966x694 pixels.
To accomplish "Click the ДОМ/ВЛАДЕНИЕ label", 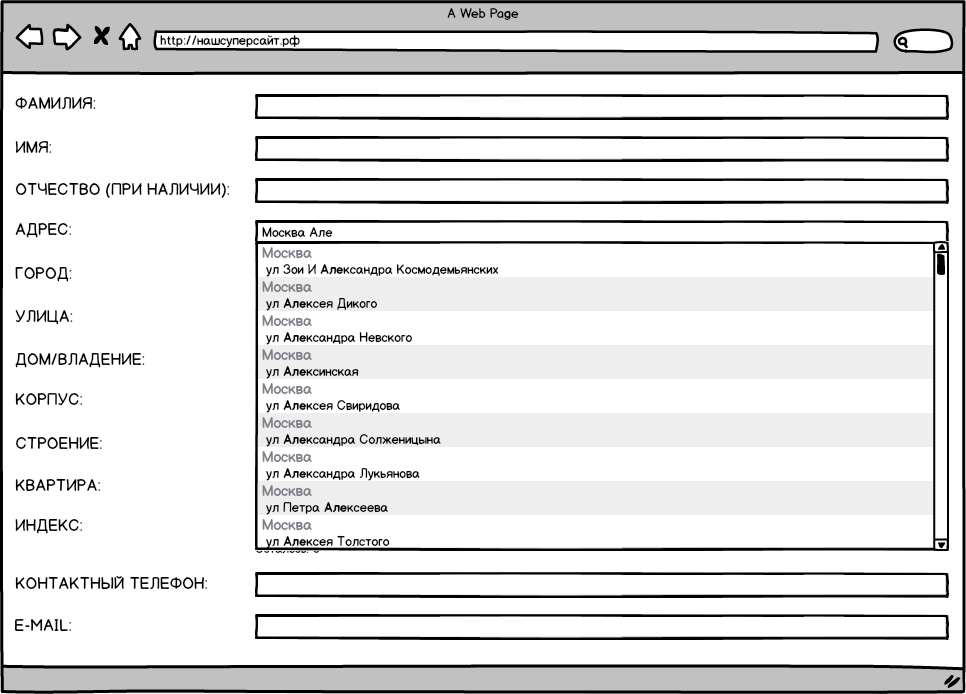I will click(x=80, y=359).
